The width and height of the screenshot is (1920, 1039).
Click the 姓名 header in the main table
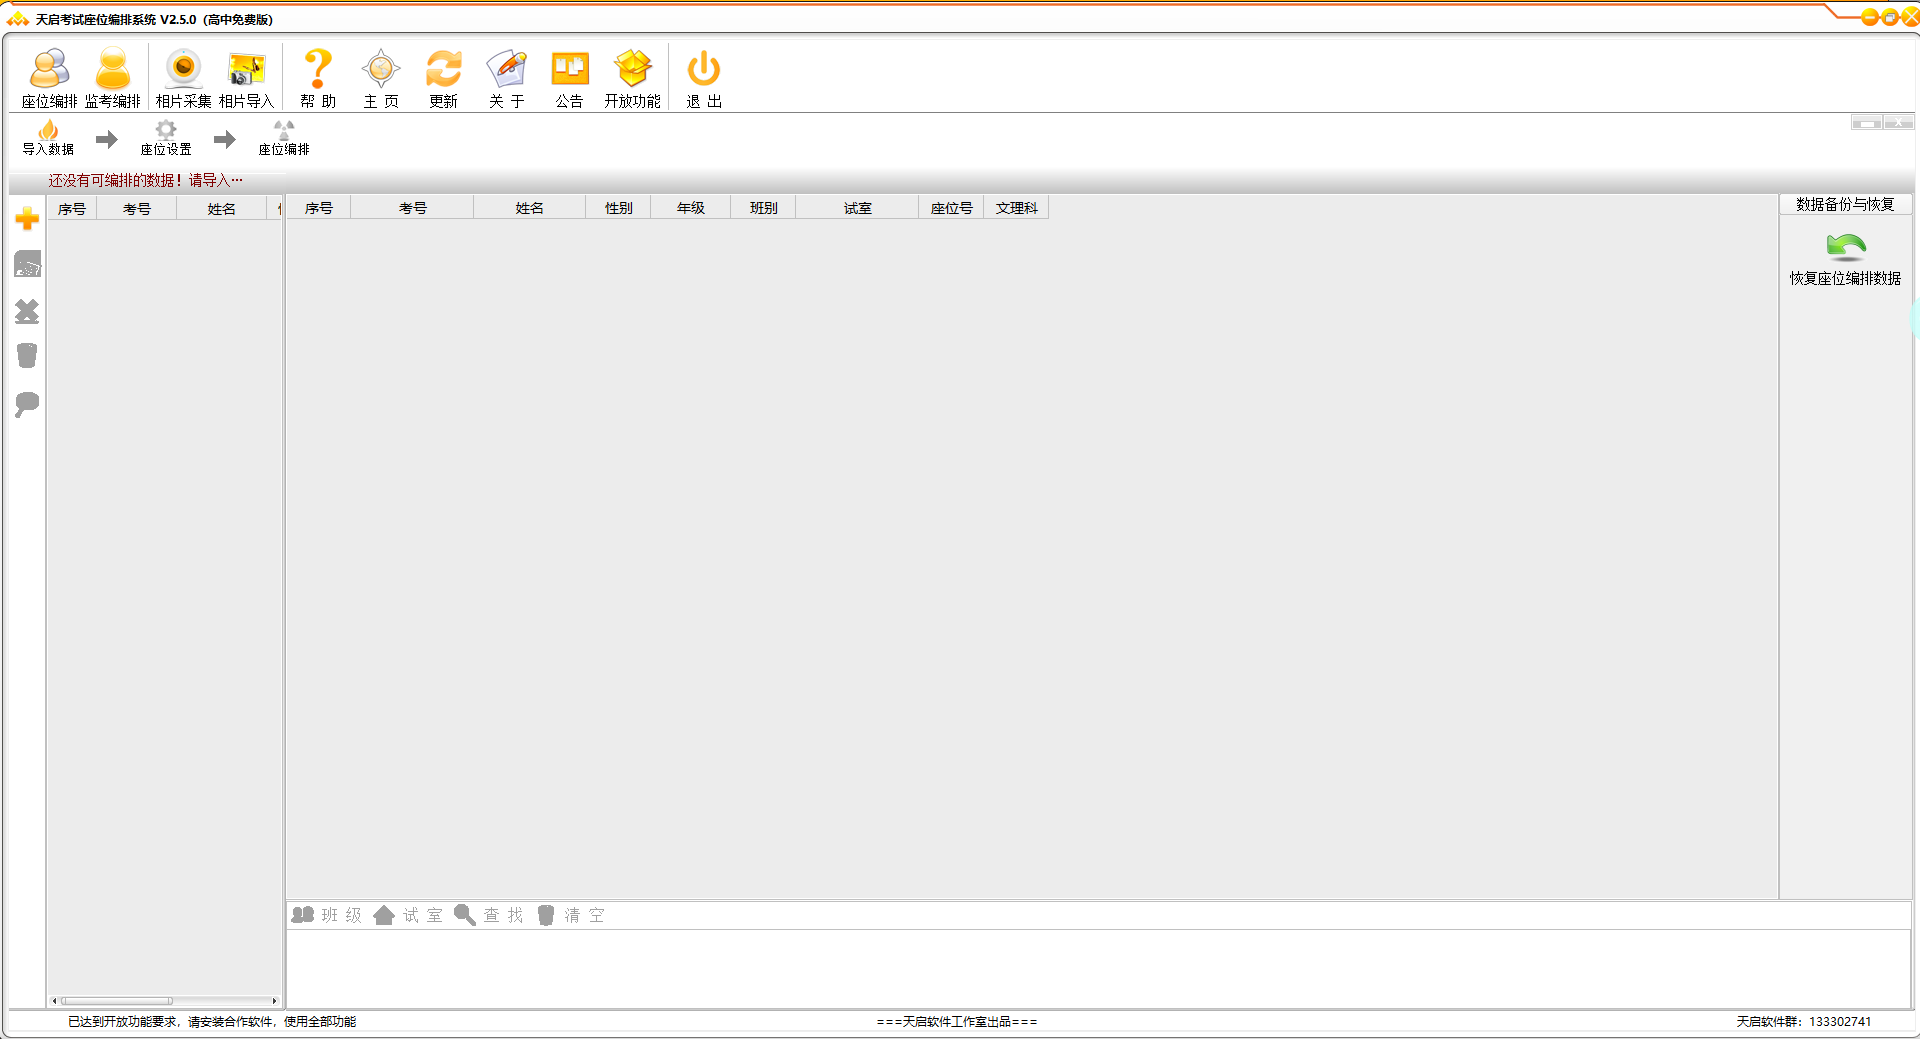(530, 208)
